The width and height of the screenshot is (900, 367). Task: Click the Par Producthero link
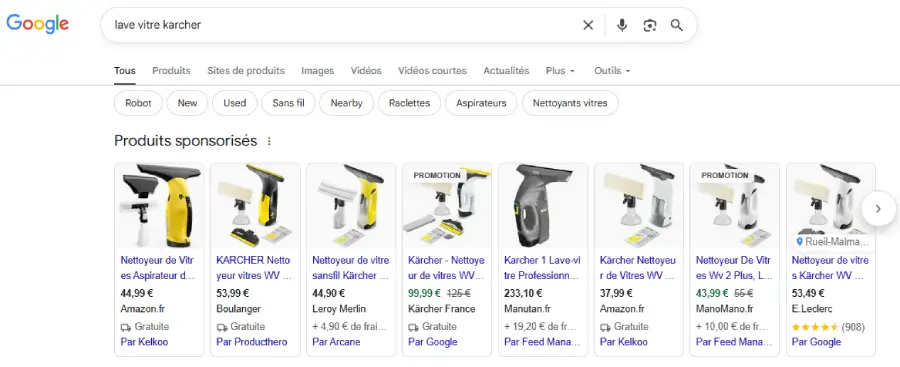pos(252,342)
